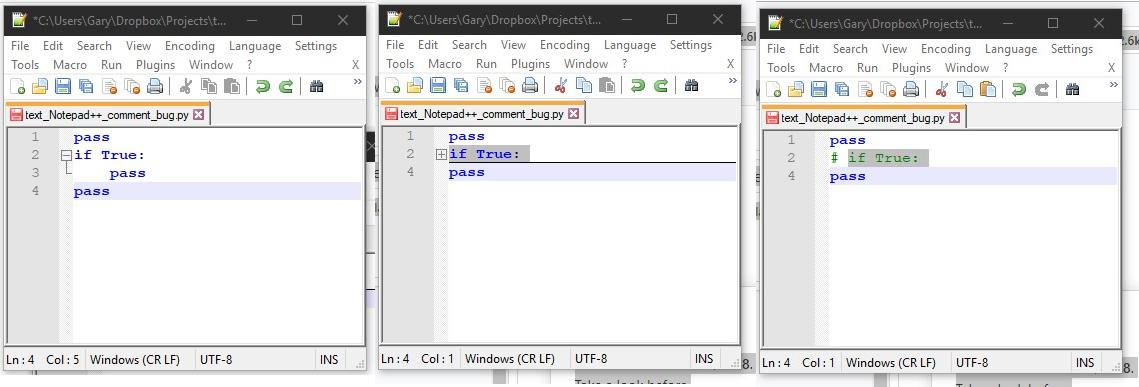Click the Open file icon in the right window
This screenshot has height=387, width=1139.
coord(796,89)
